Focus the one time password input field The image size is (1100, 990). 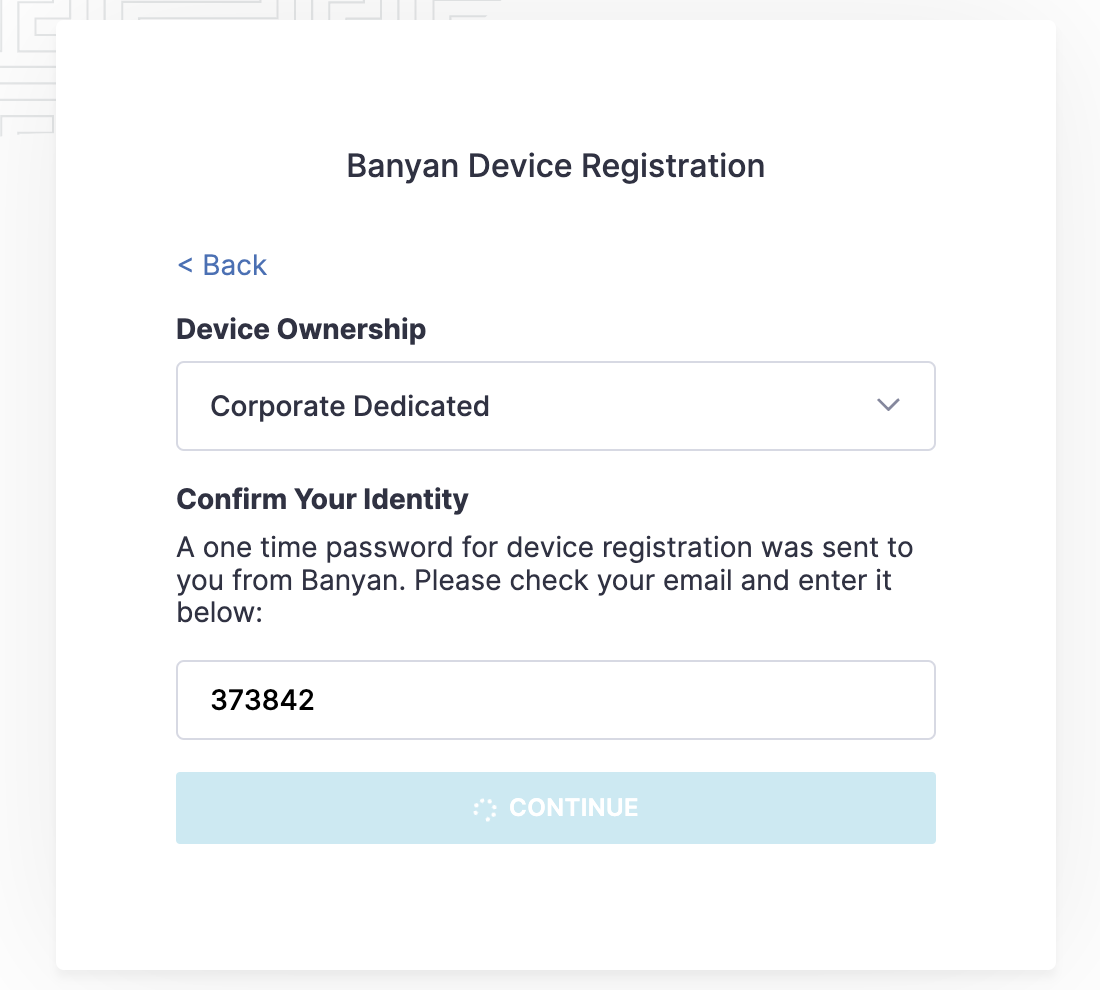555,700
